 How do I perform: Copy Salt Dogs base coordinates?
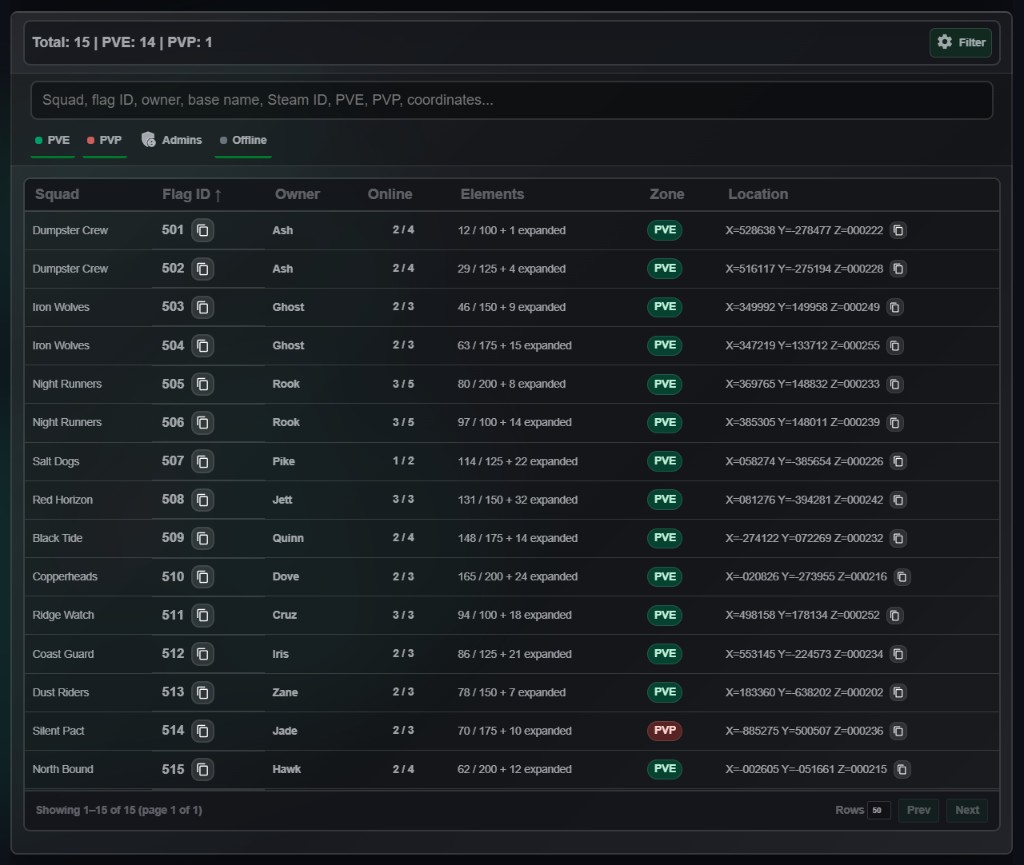coord(899,462)
